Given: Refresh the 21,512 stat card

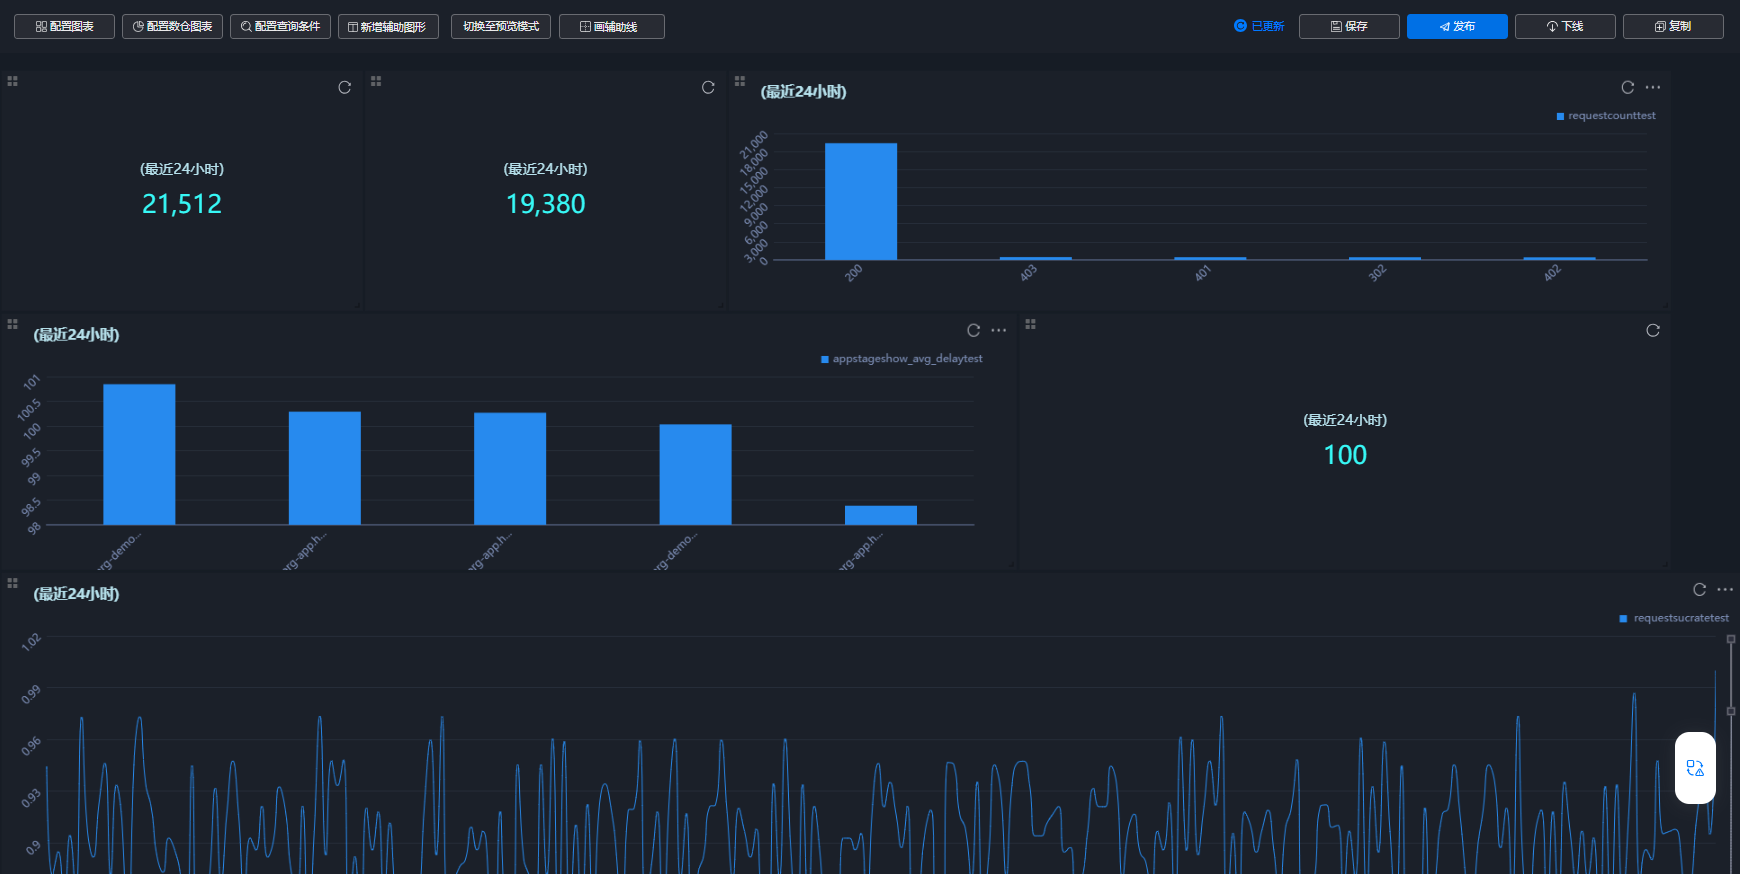Looking at the screenshot, I should pyautogui.click(x=344, y=88).
